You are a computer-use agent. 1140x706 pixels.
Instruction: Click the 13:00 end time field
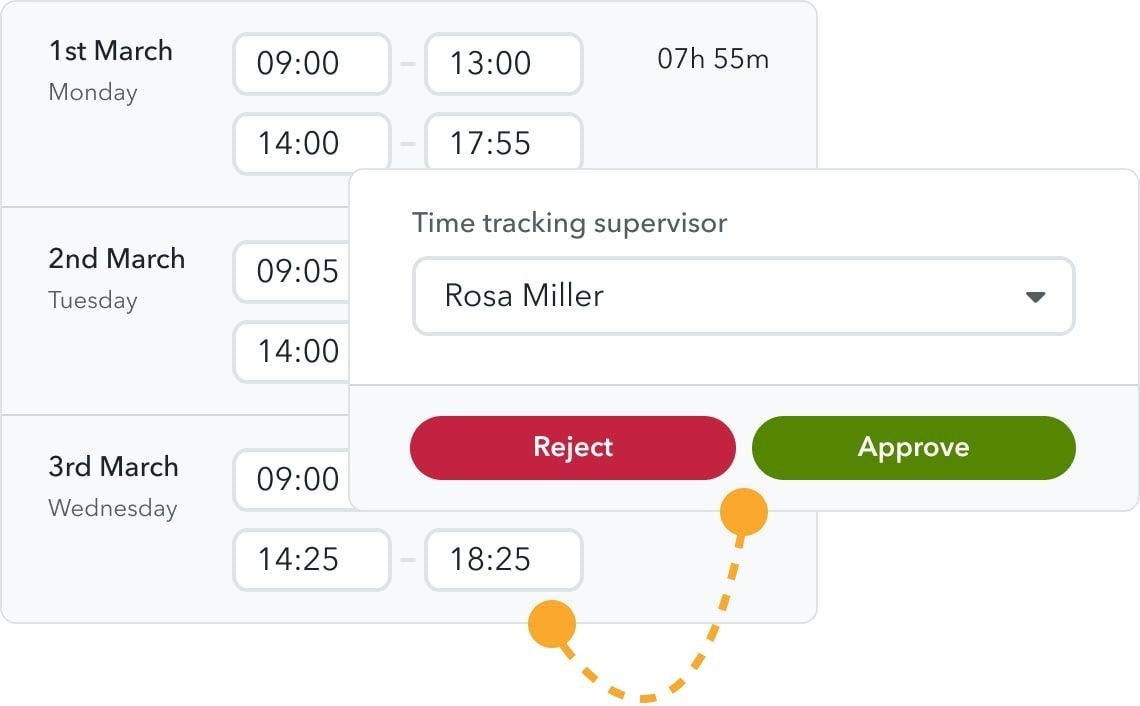coord(503,64)
